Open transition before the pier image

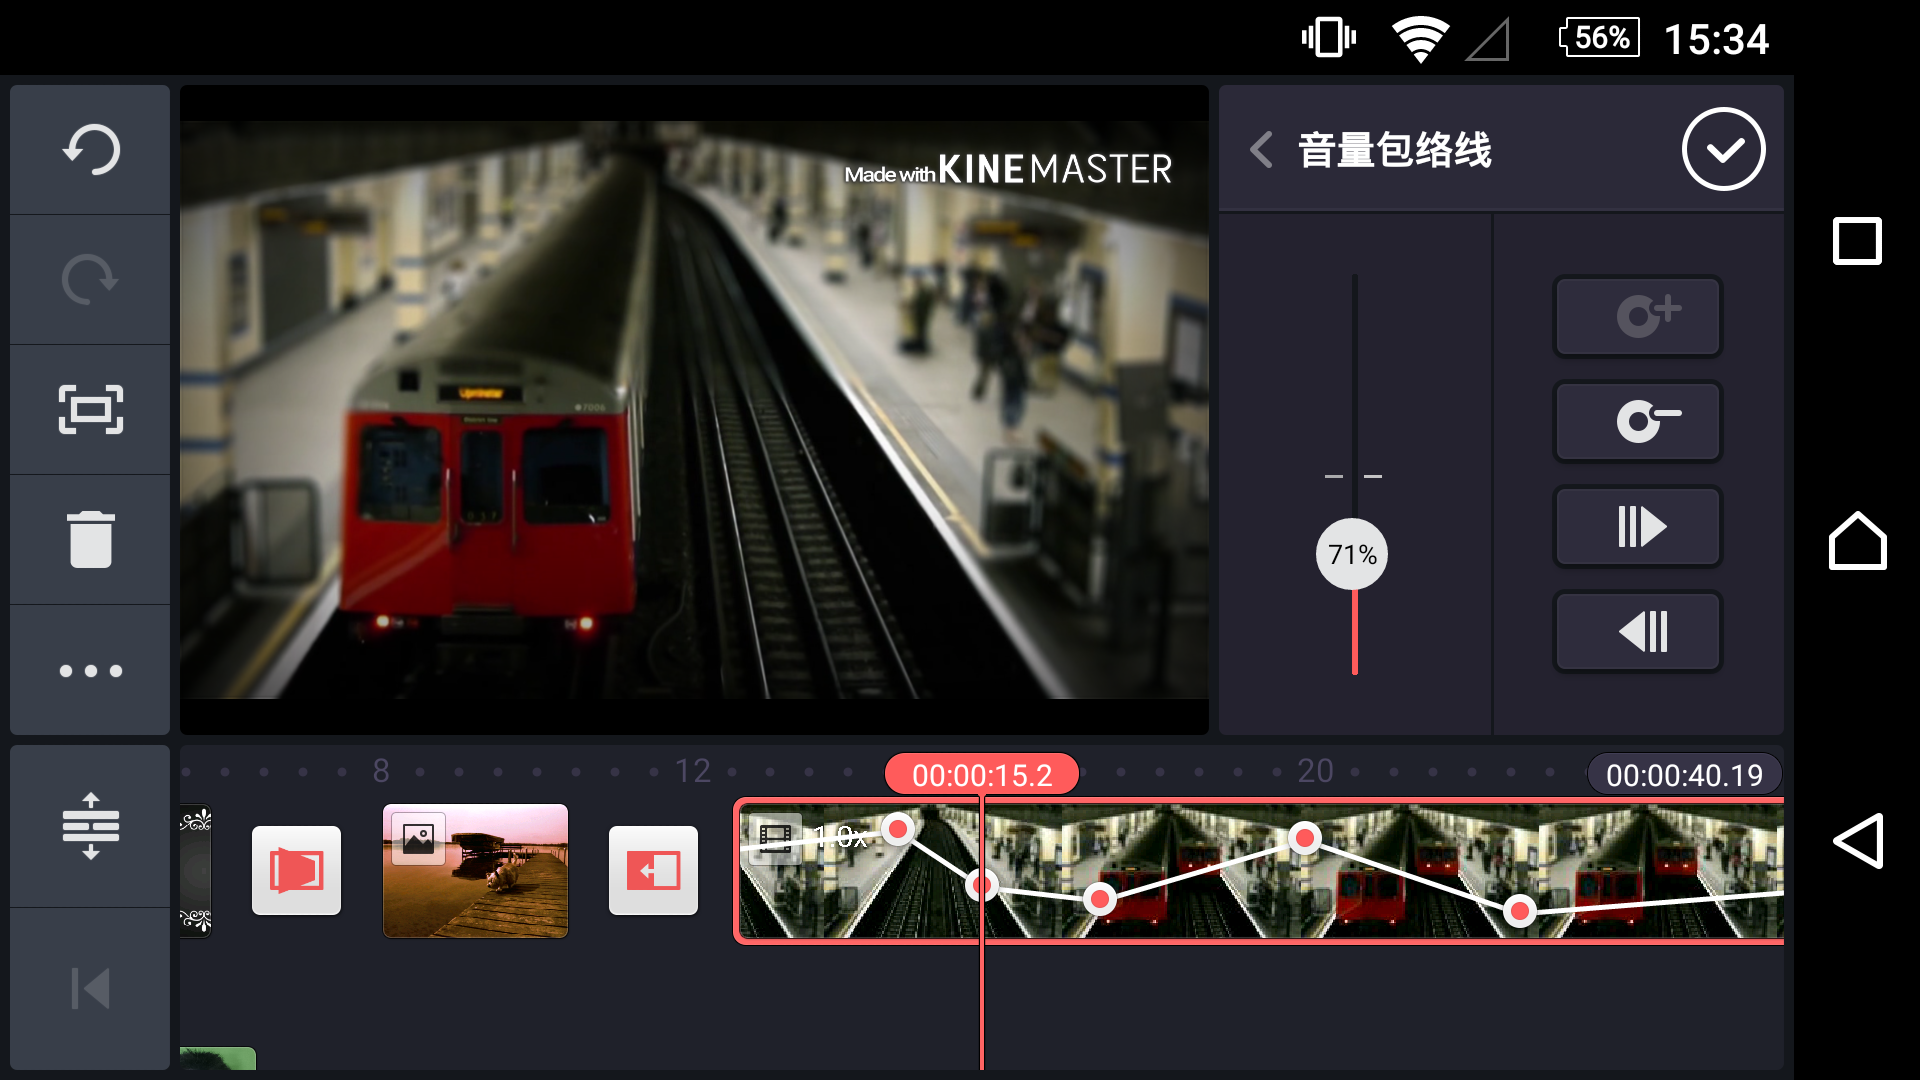(x=296, y=870)
